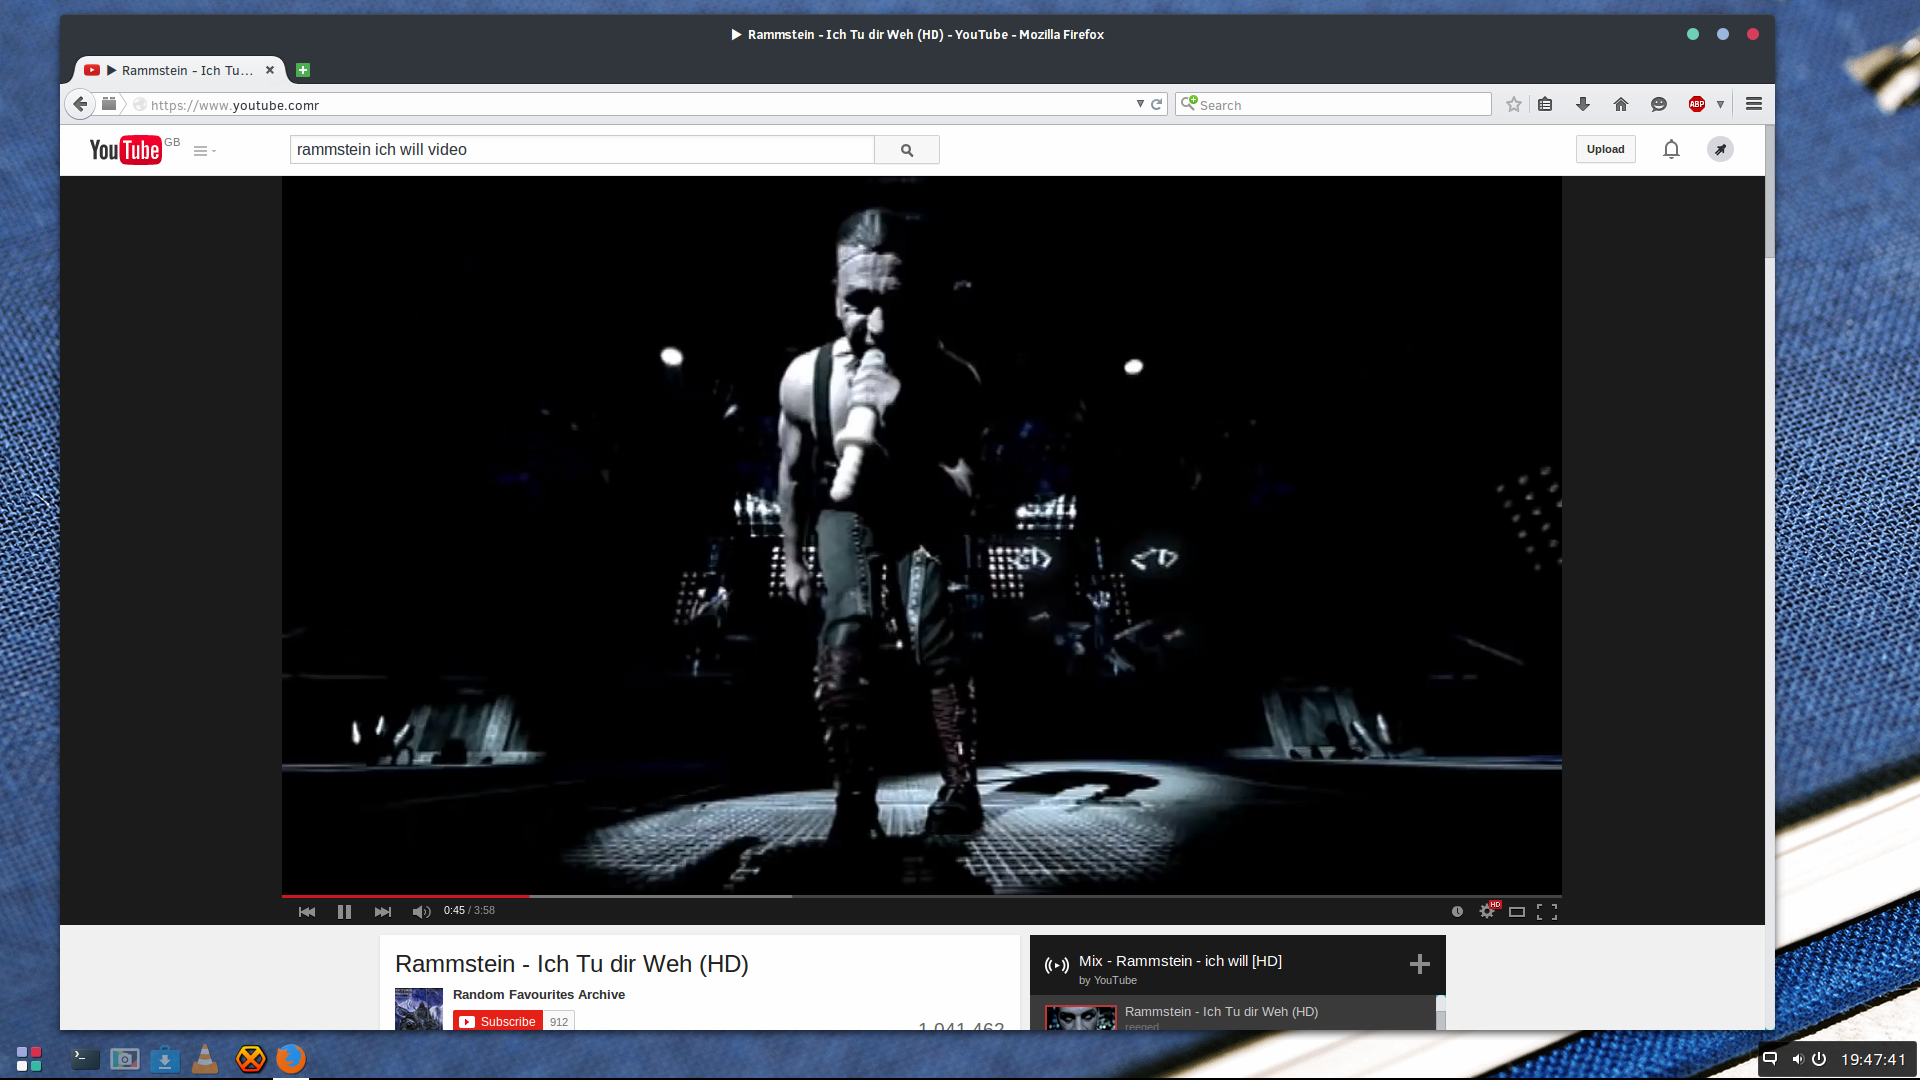1920x1080 pixels.
Task: Skip to previous video in player
Action: pos(307,911)
